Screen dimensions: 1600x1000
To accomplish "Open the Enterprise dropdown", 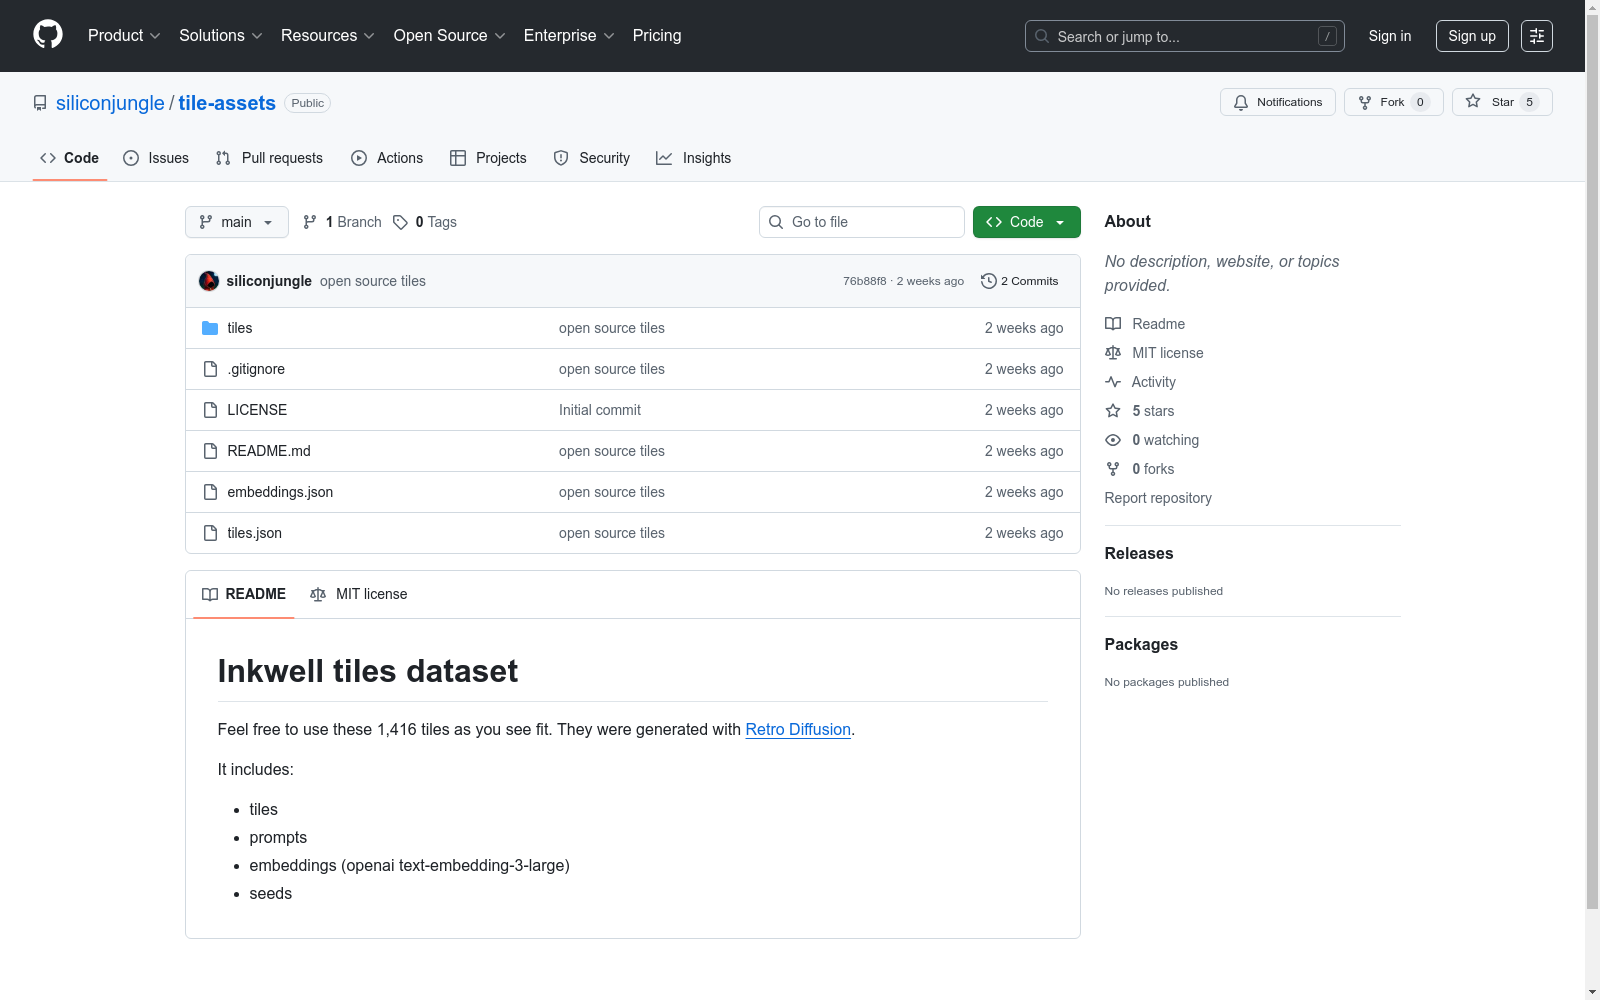I will pos(569,36).
